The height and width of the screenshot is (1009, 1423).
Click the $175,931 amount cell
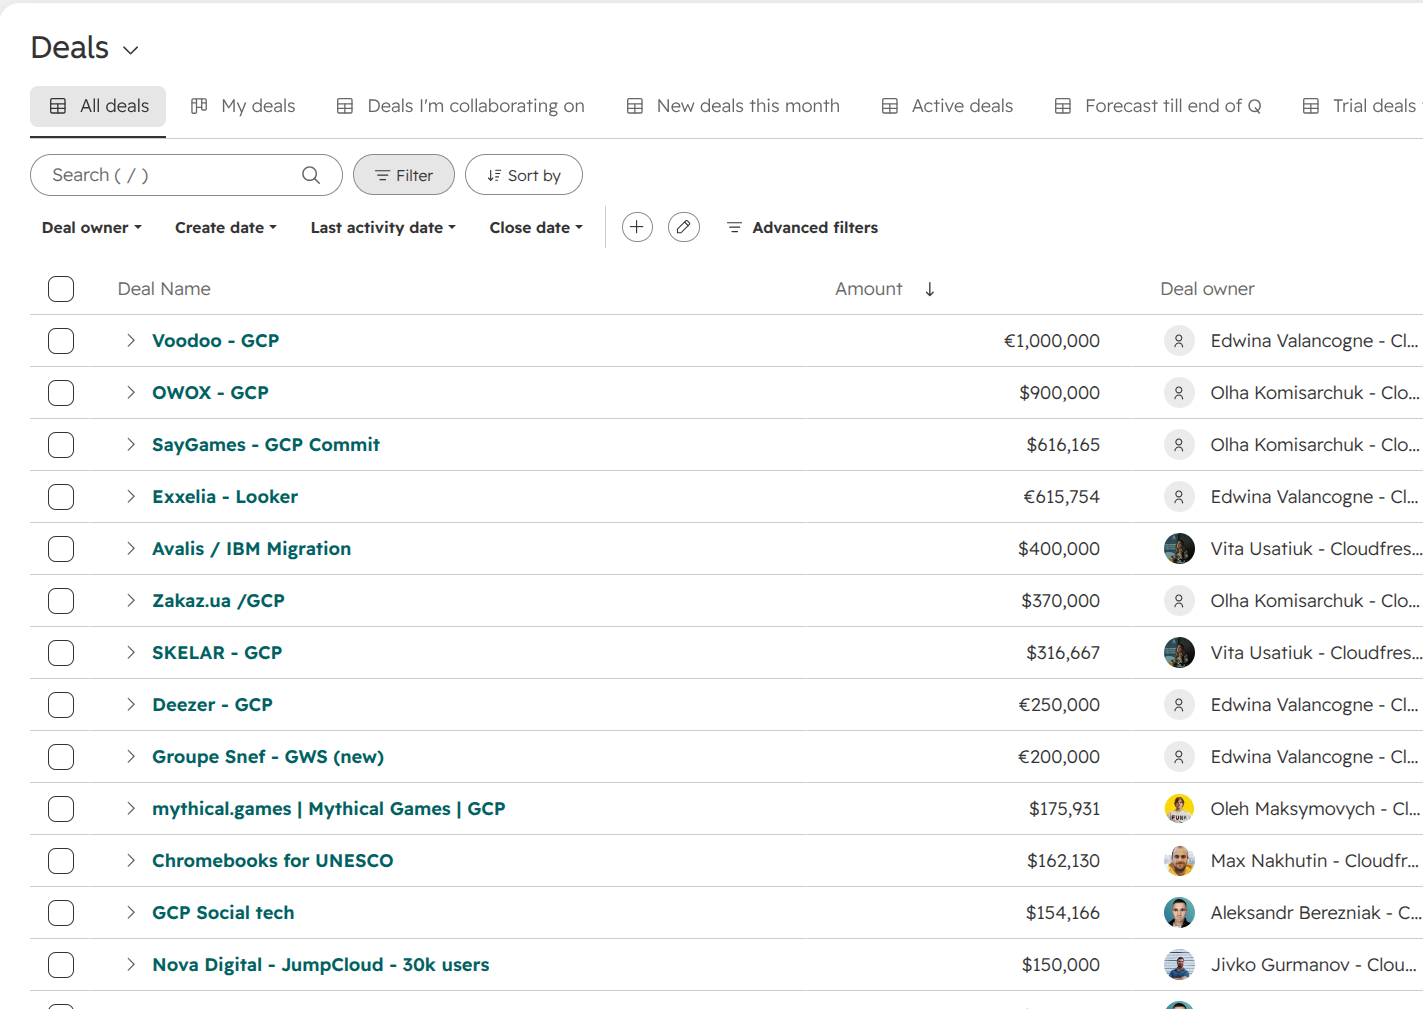click(1064, 809)
